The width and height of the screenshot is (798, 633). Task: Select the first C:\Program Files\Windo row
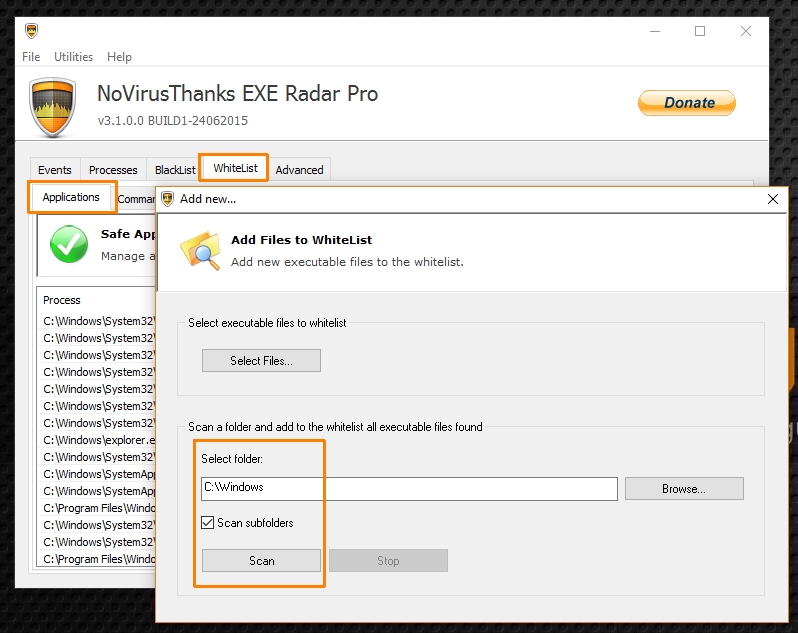pyautogui.click(x=99, y=508)
